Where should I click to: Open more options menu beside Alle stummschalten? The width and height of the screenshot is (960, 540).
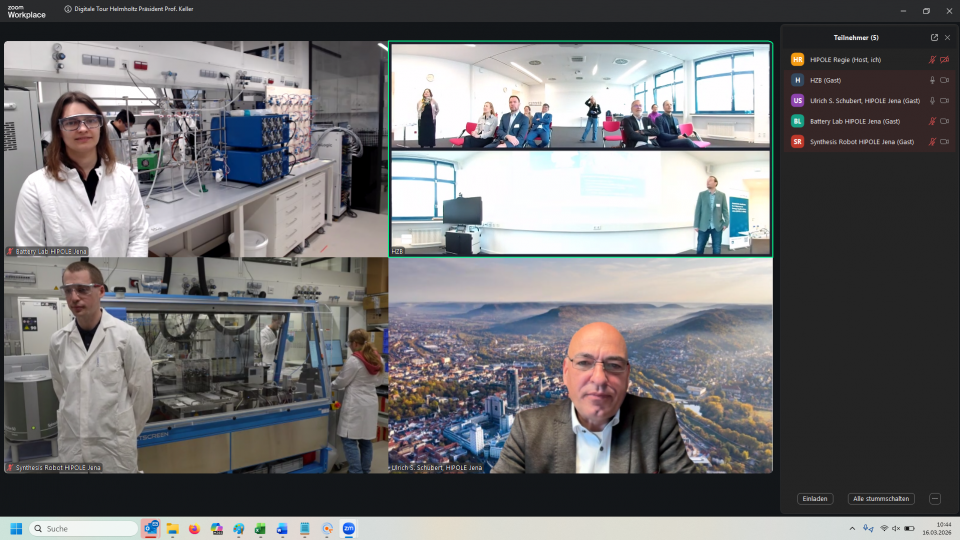pos(935,499)
